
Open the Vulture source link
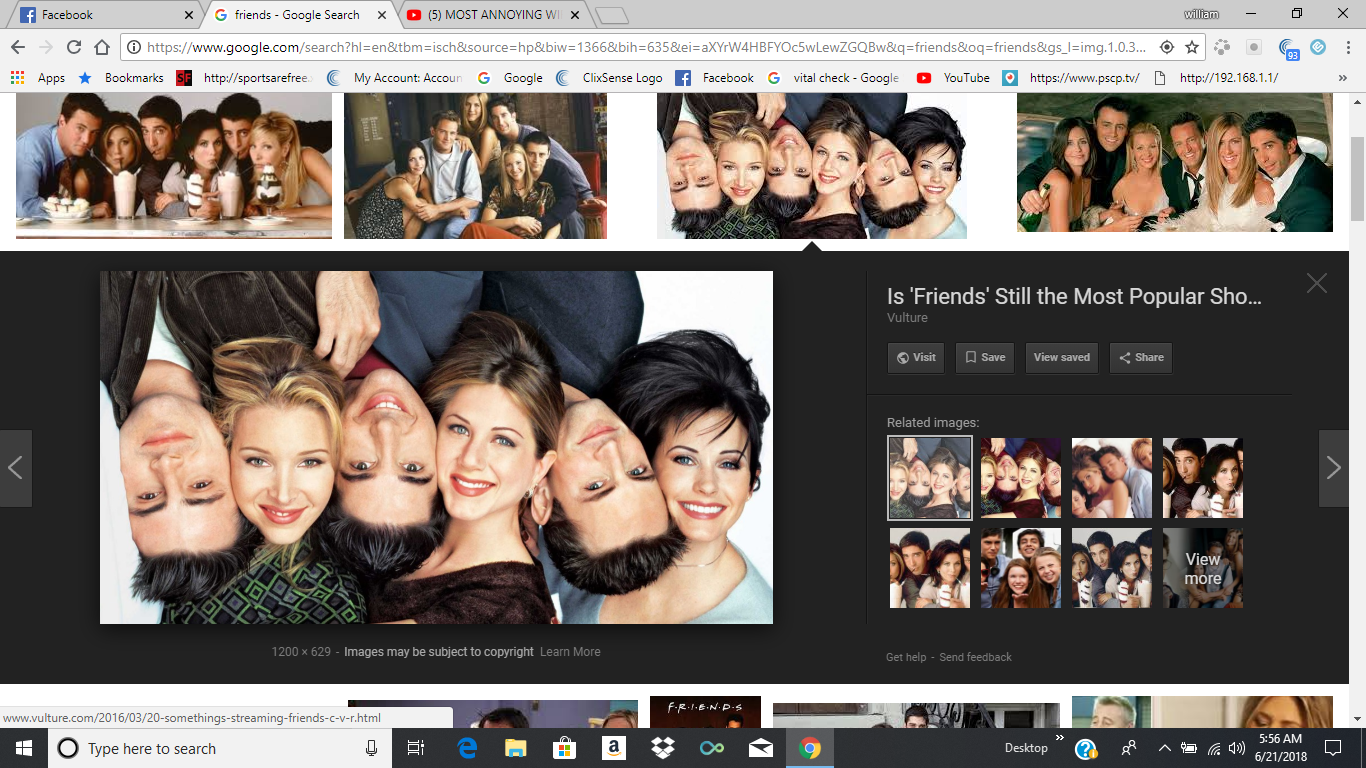click(907, 318)
